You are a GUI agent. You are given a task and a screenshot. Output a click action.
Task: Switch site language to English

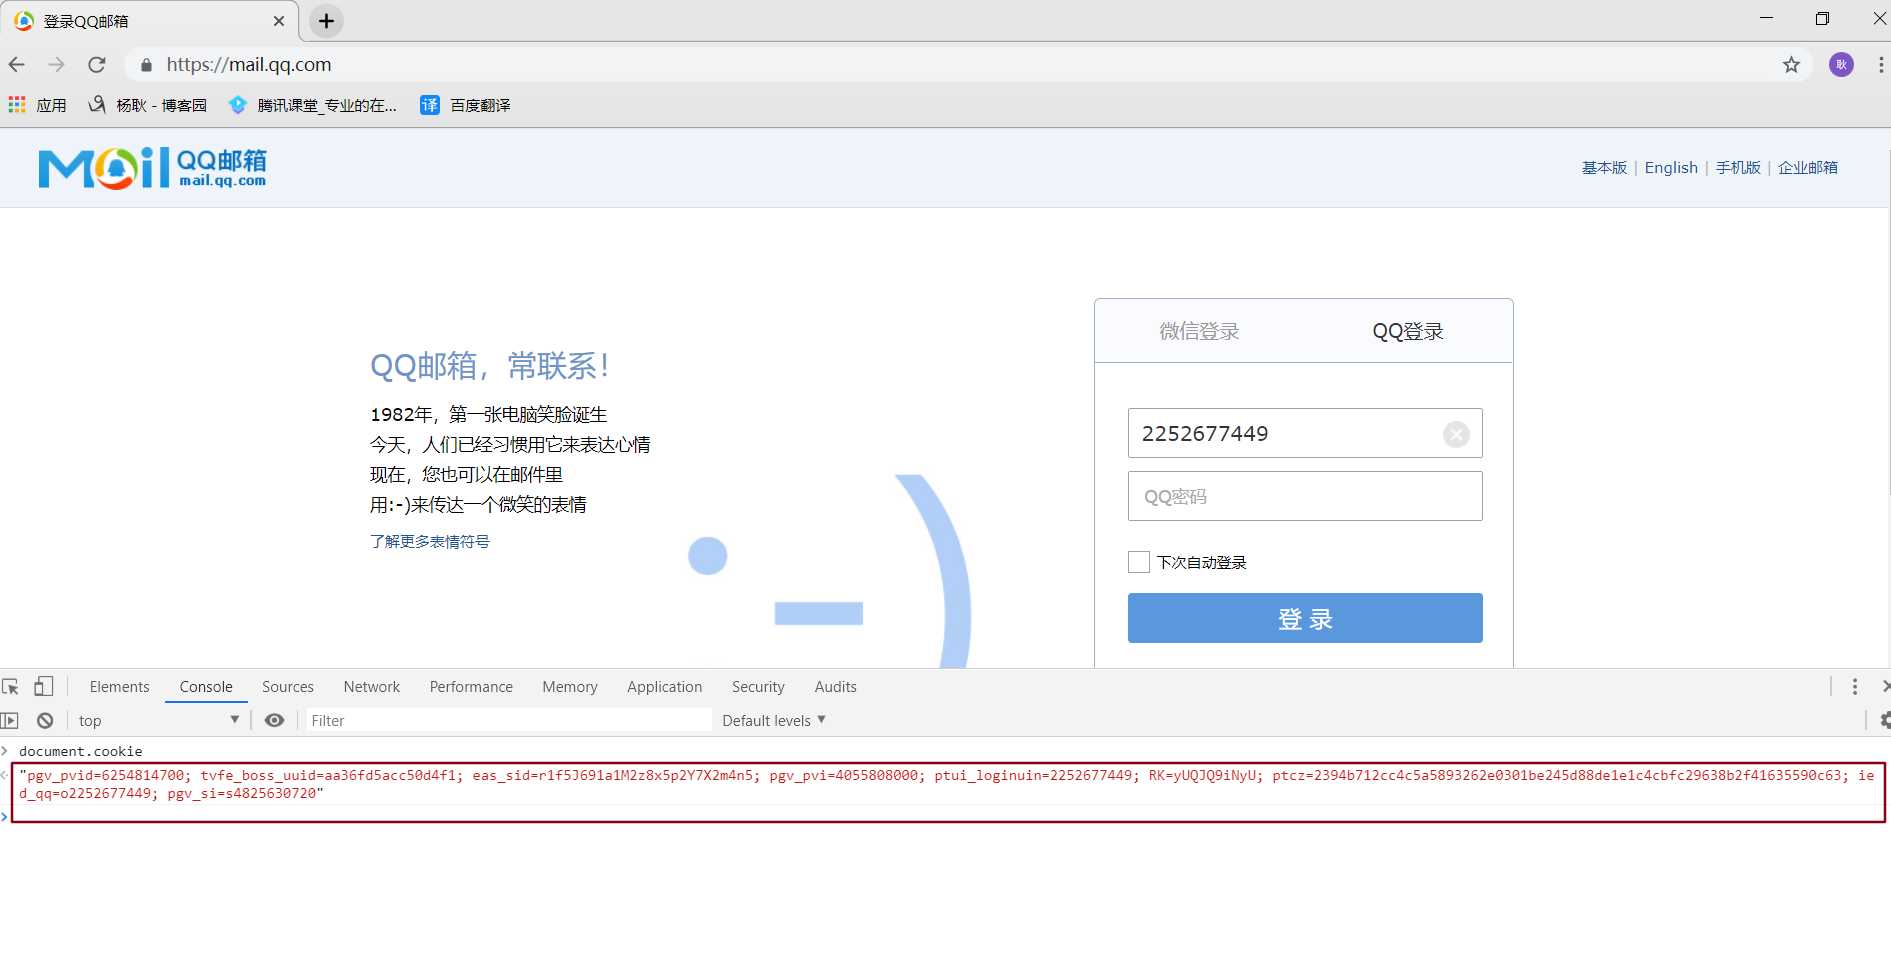click(x=1671, y=168)
